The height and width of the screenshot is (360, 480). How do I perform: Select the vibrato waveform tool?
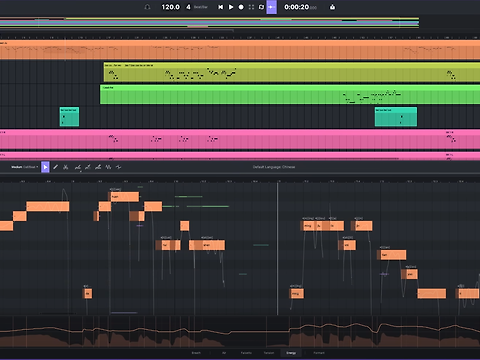coord(108,167)
